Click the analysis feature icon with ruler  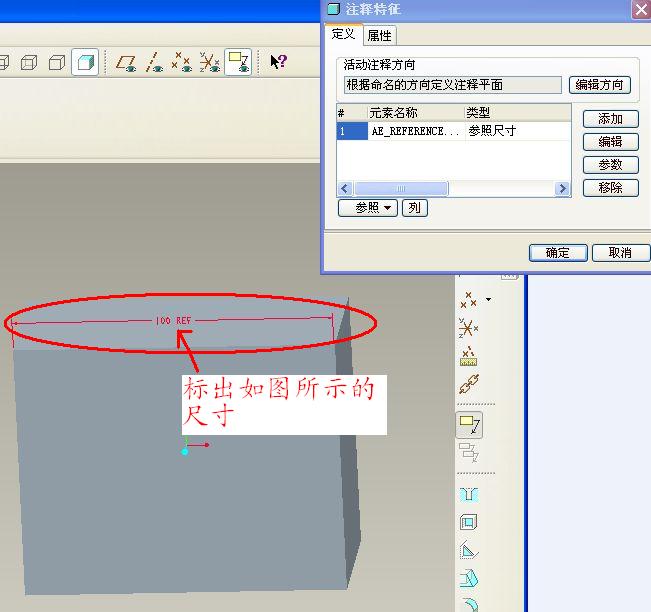pos(468,356)
